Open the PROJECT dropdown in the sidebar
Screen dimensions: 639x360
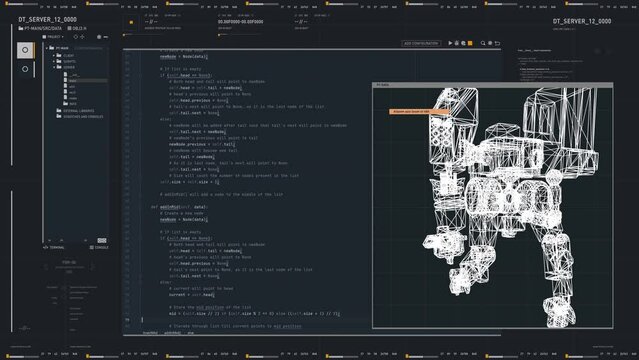53,37
